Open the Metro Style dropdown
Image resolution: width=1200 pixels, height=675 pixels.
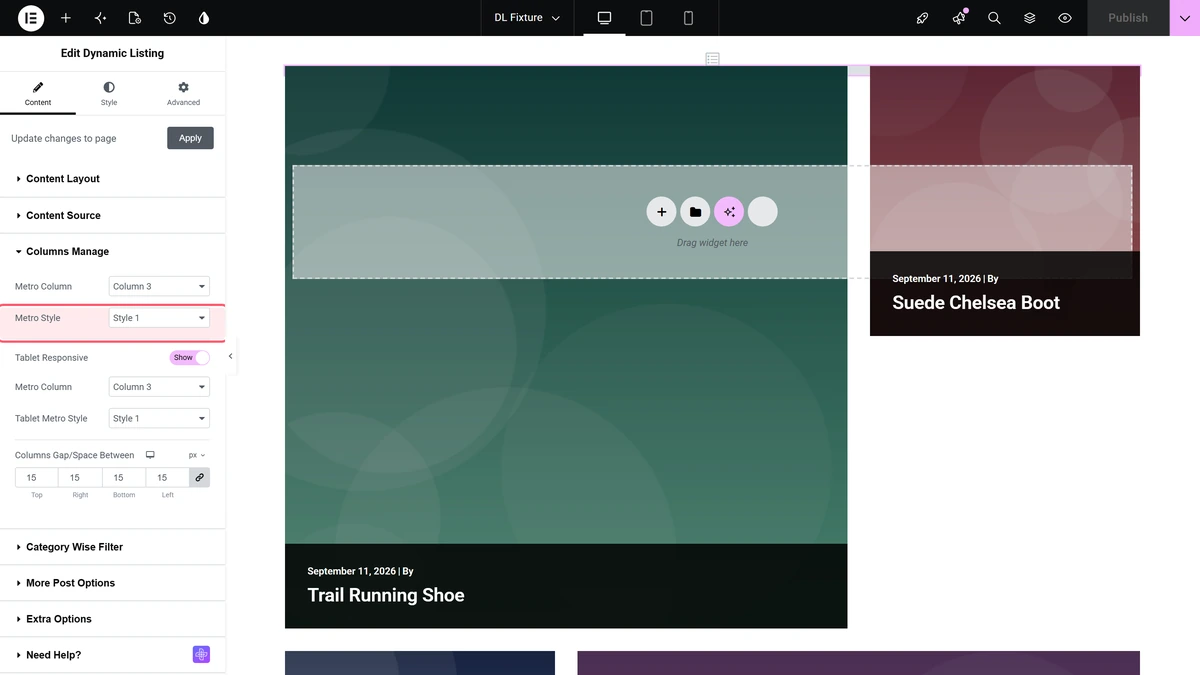pyautogui.click(x=159, y=318)
